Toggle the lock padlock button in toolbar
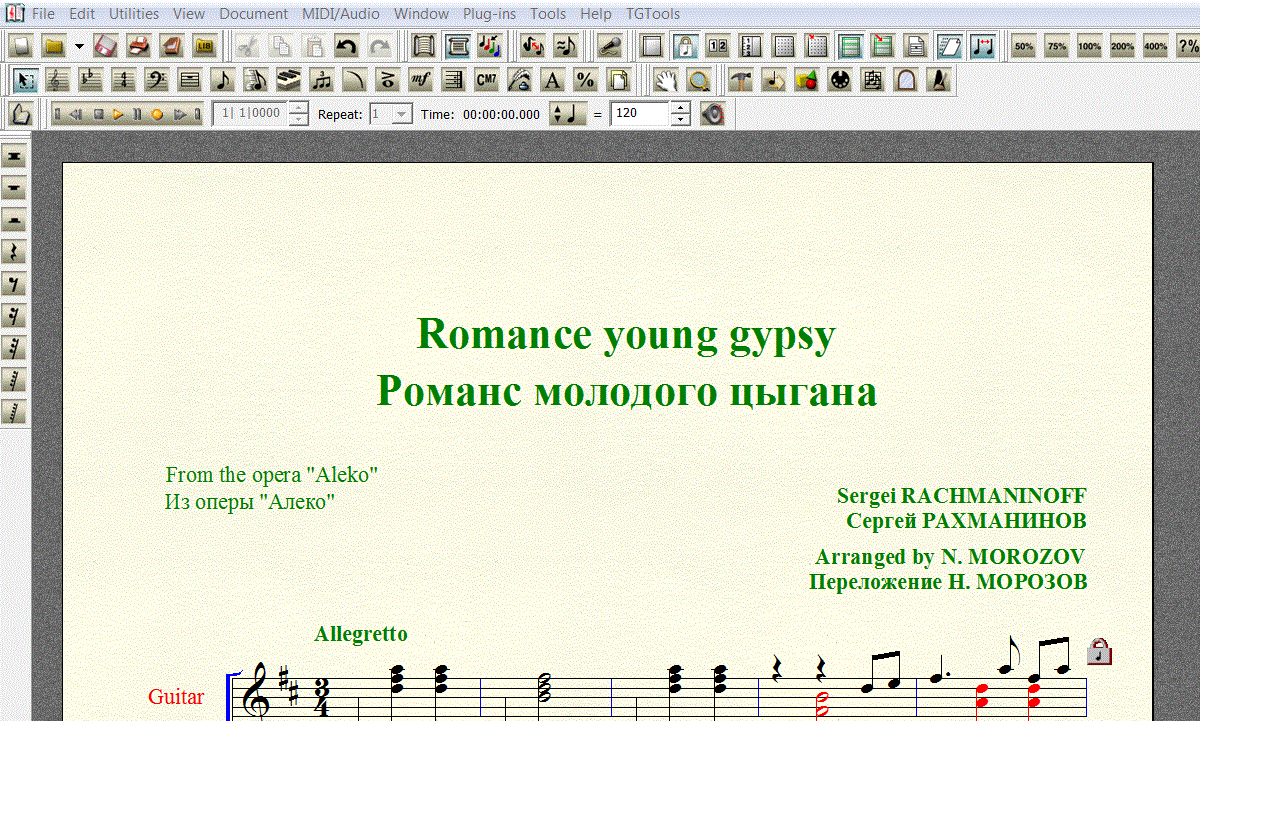This screenshot has width=1274, height=817. click(x=686, y=46)
